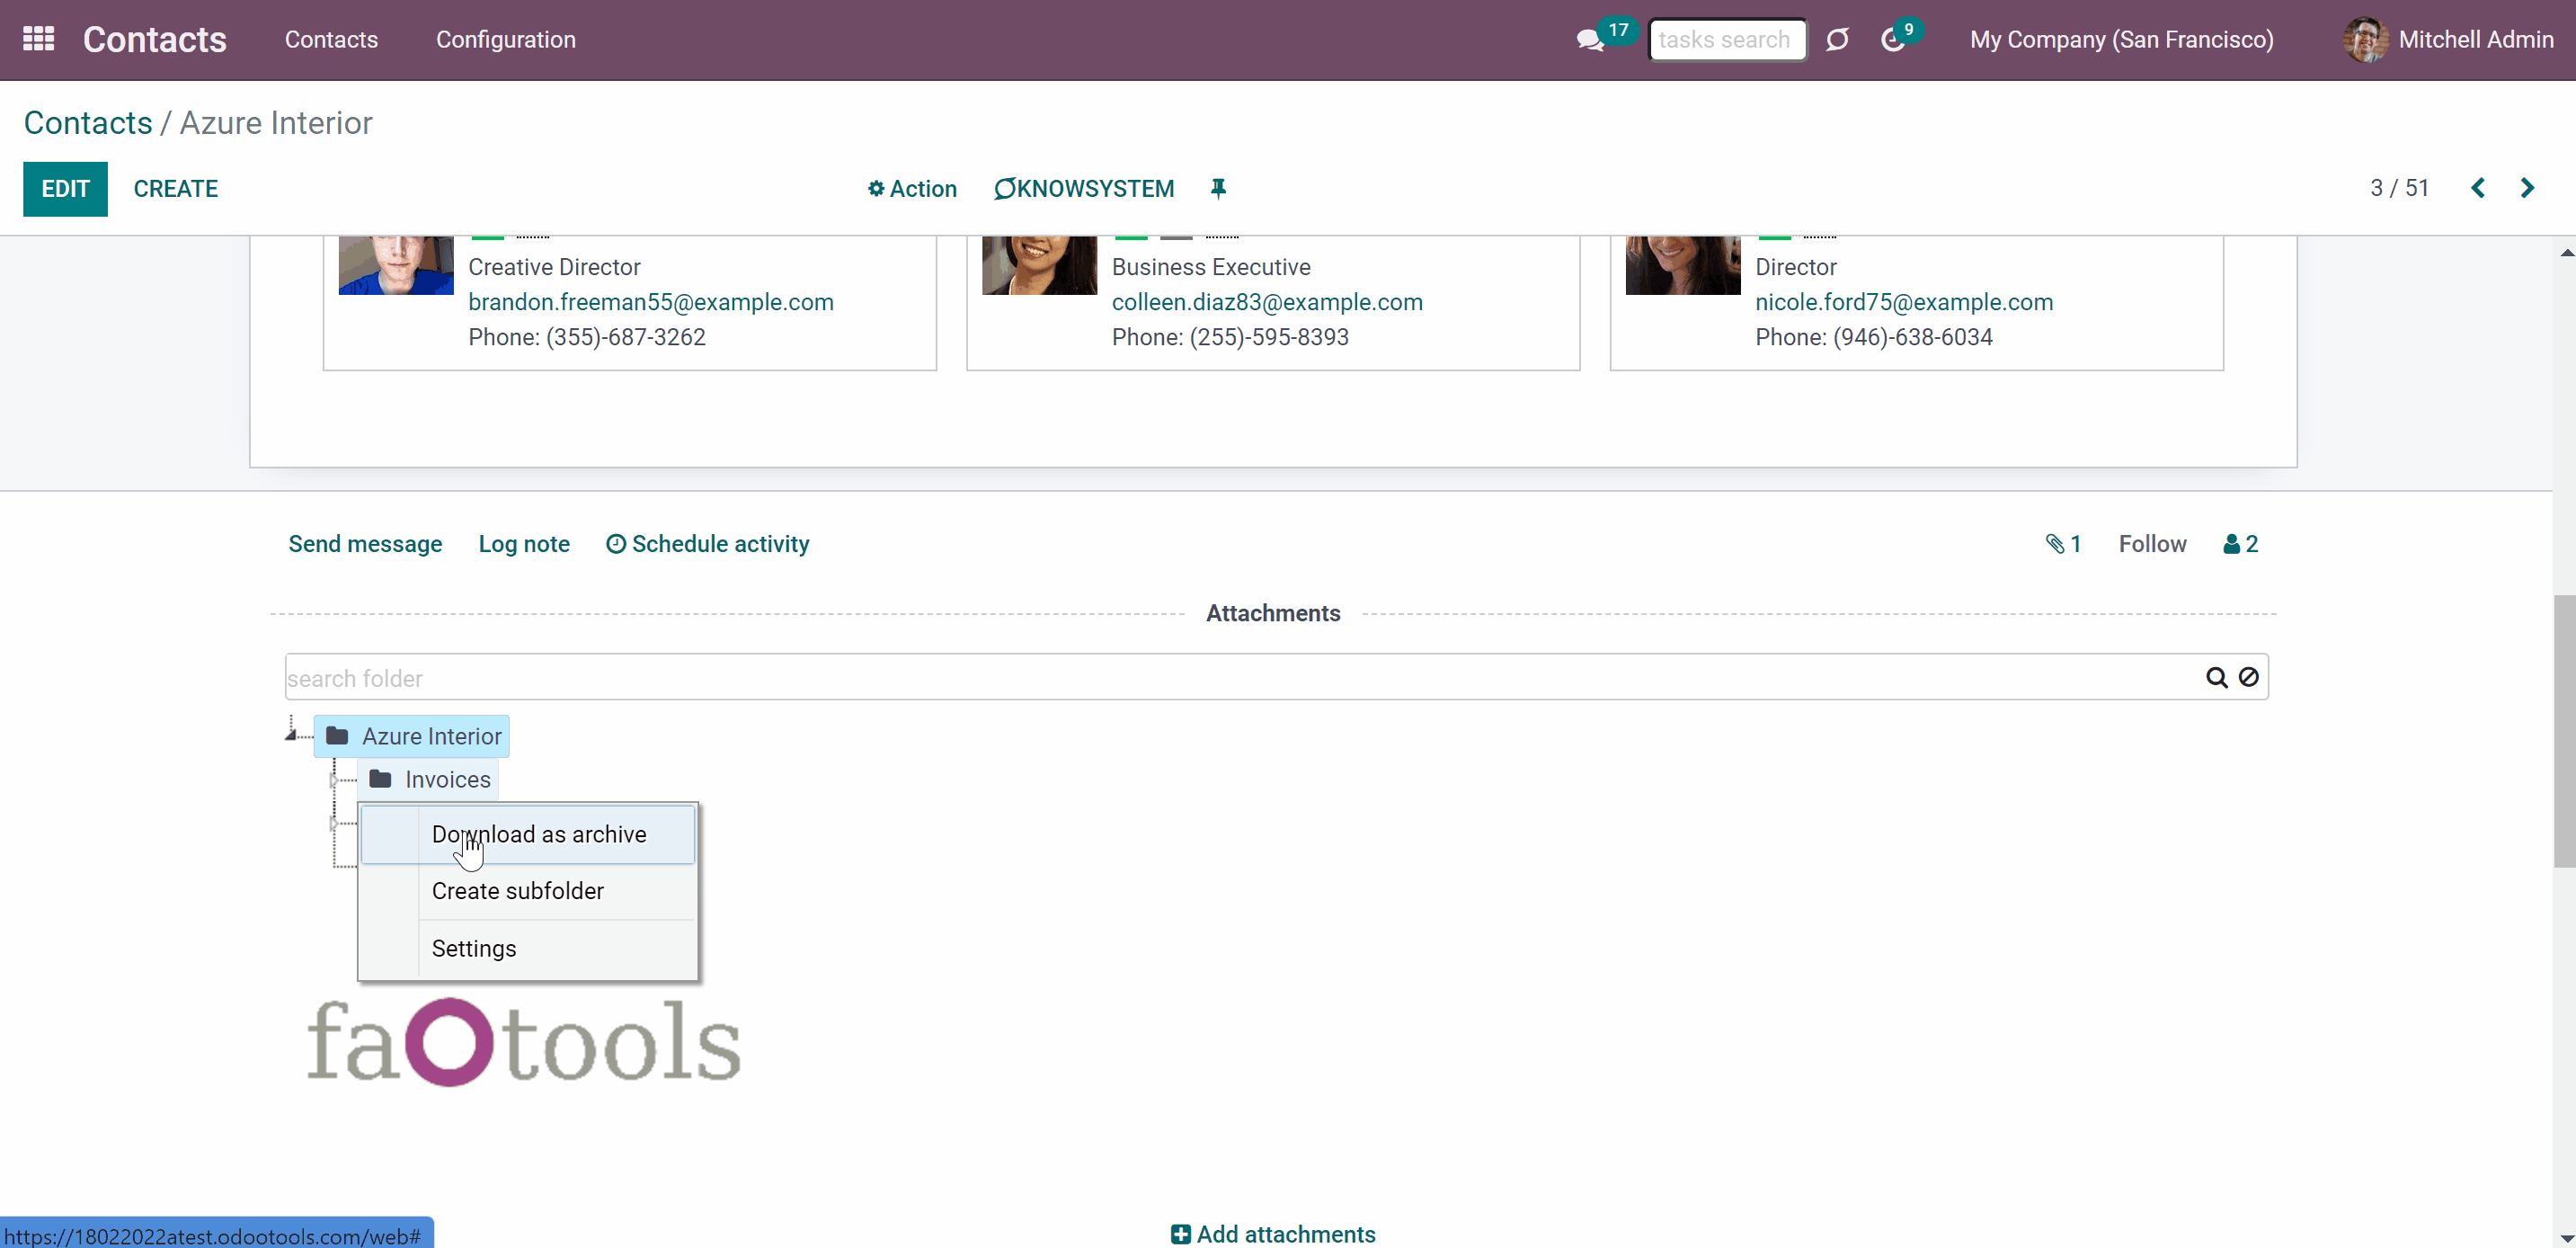Go to the next contact record

coord(2527,188)
